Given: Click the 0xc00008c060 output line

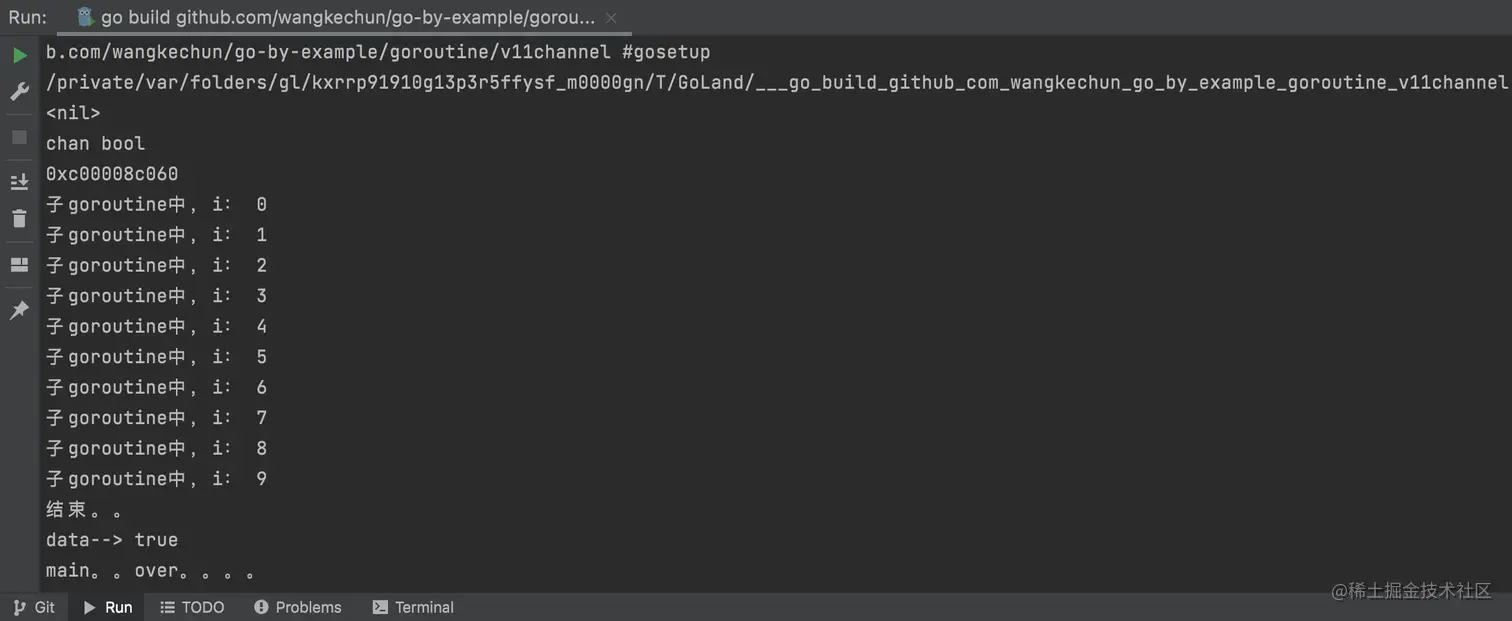Looking at the screenshot, I should tap(112, 174).
